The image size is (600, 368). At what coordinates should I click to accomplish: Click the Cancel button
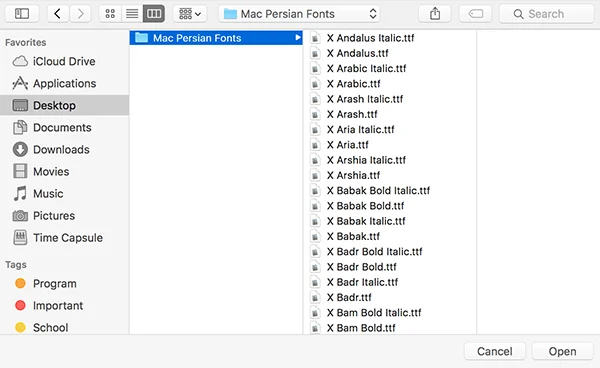click(x=494, y=352)
